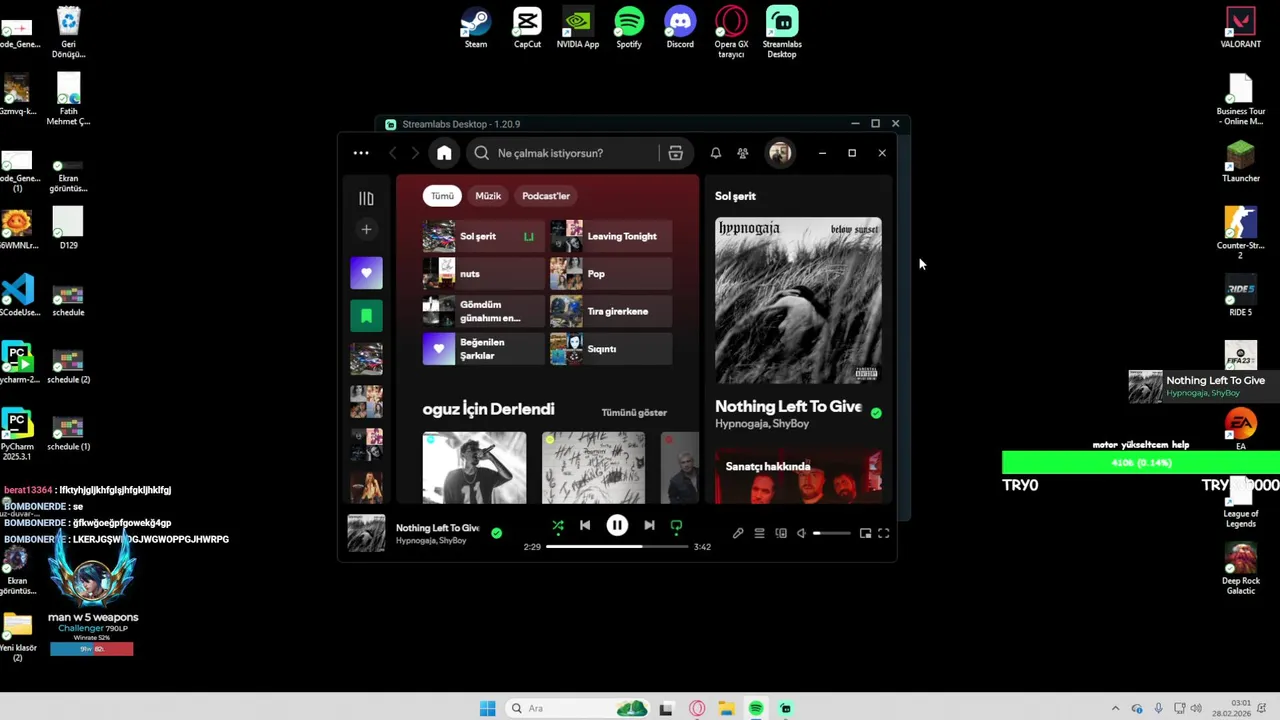
Task: Open the Spotify three-dot menu
Action: [361, 153]
